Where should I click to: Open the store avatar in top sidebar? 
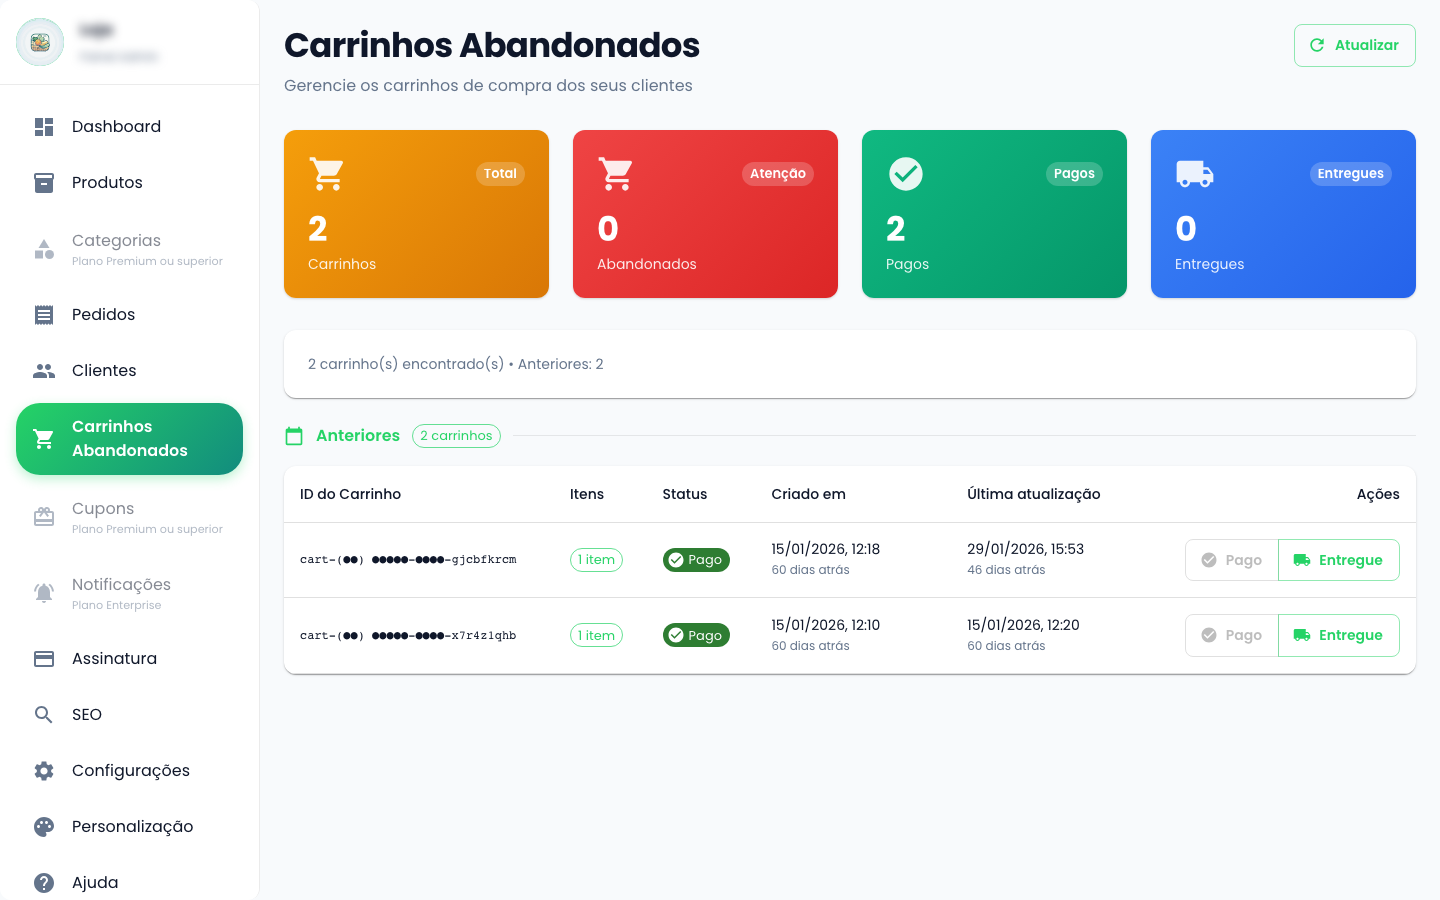point(40,42)
